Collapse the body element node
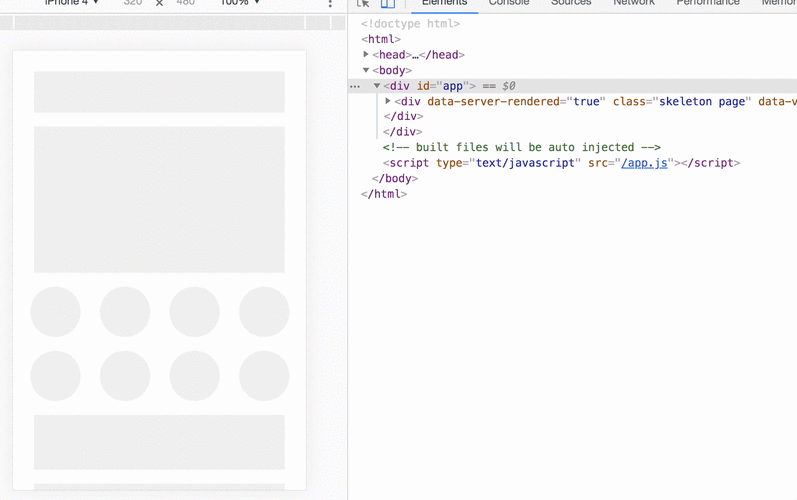Viewport: 797px width, 500px height. click(x=366, y=71)
